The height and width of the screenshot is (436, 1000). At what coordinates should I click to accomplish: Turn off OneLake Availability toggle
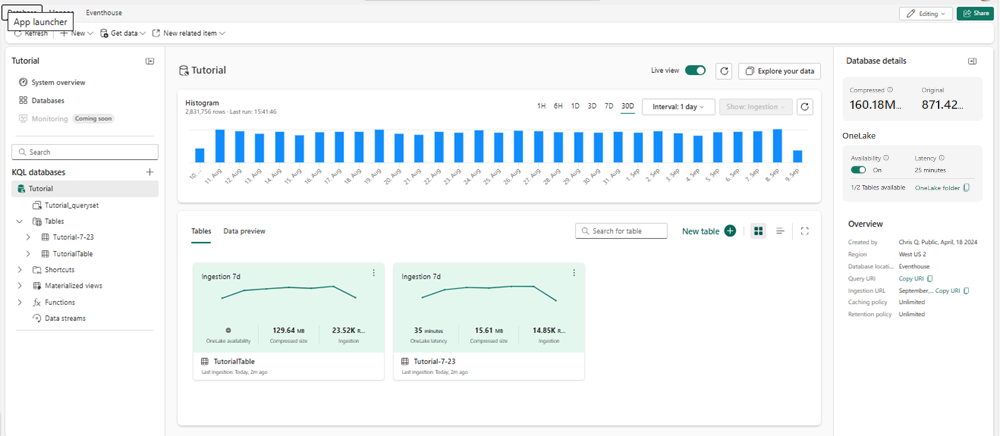[x=858, y=170]
